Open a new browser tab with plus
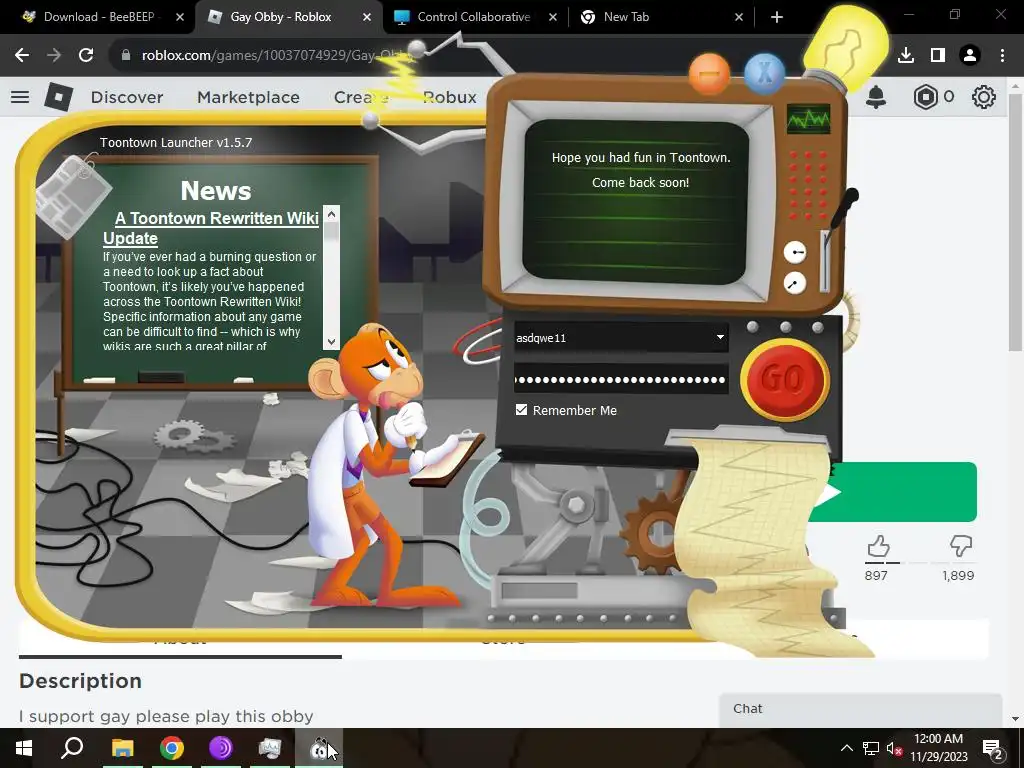 pyautogui.click(x=776, y=18)
